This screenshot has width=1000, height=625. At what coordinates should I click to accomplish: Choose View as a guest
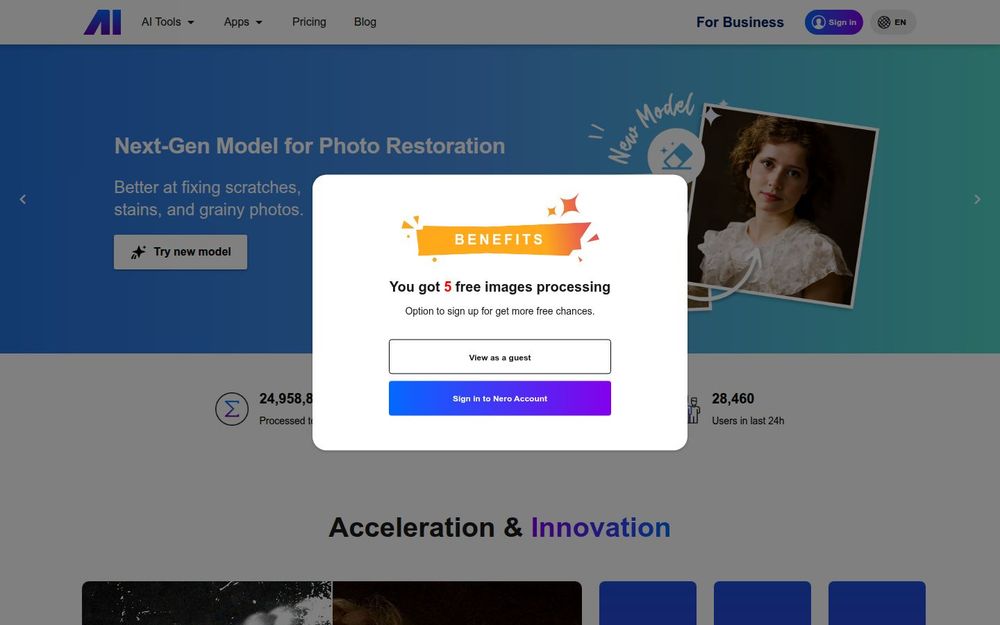point(500,357)
